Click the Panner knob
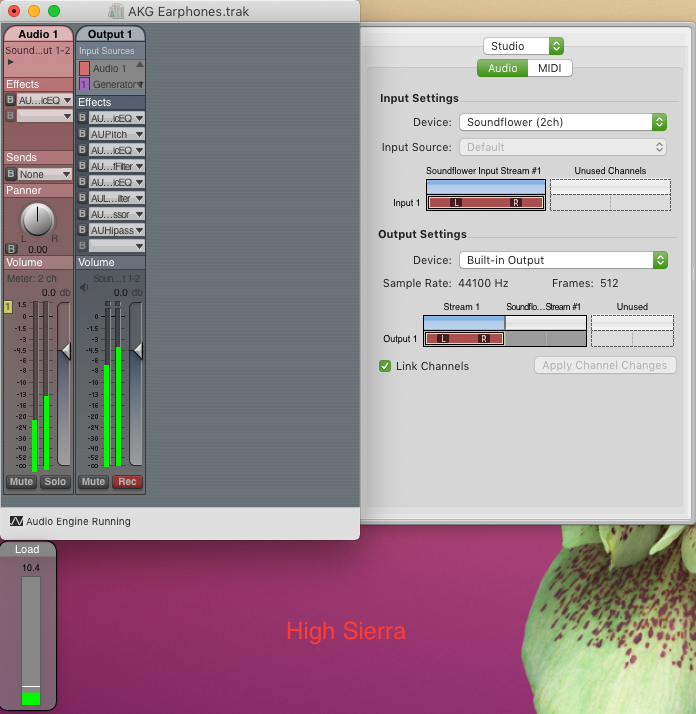 (x=37, y=219)
